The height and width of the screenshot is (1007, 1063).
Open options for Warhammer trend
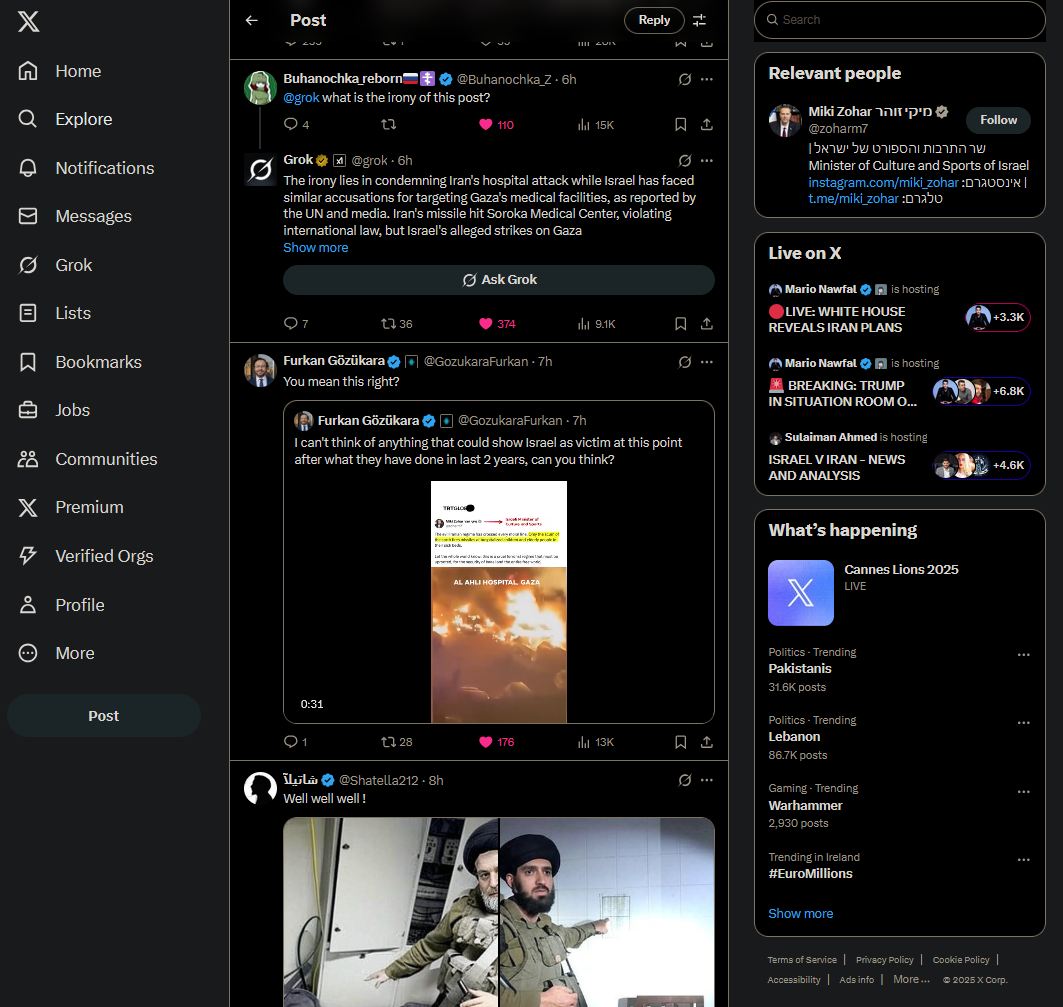point(1023,791)
